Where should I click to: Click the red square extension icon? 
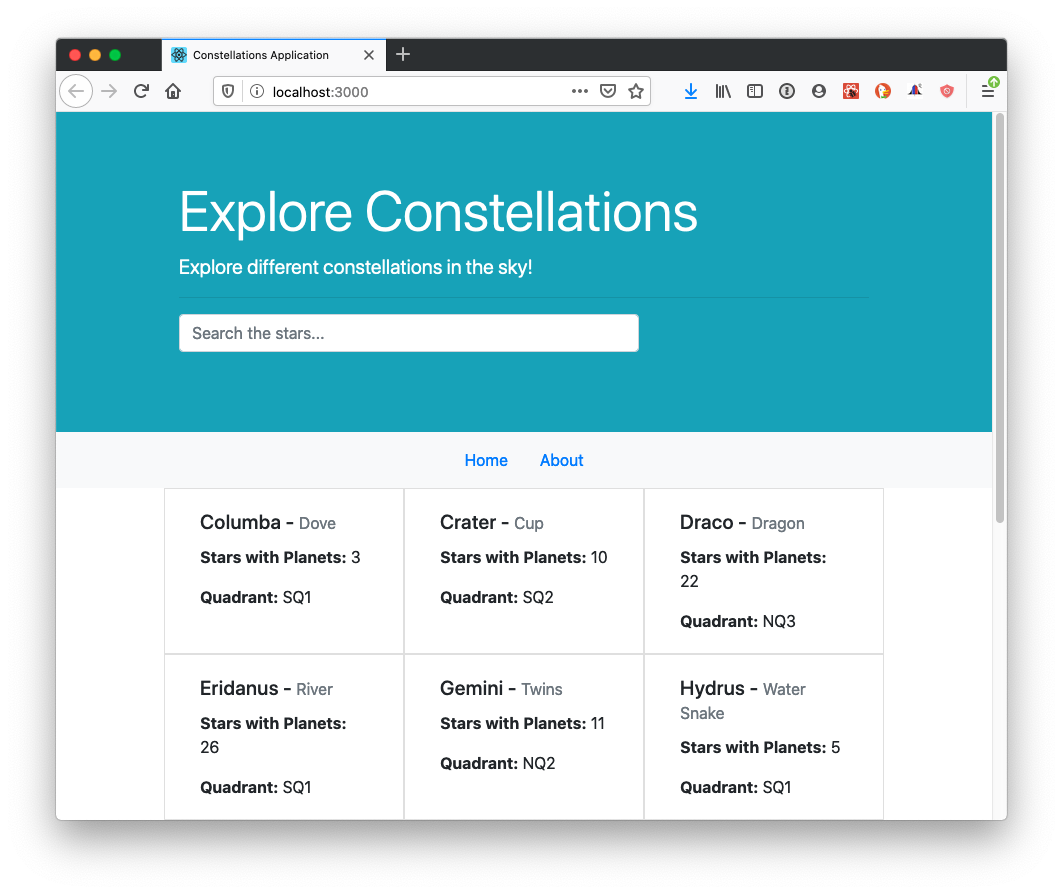[851, 91]
